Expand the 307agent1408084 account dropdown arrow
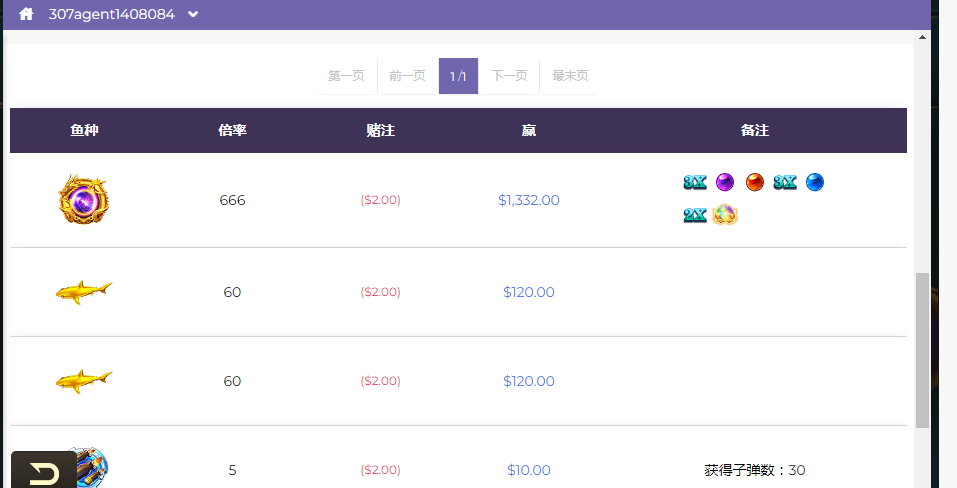Screen dimensions: 957x488 (193, 14)
